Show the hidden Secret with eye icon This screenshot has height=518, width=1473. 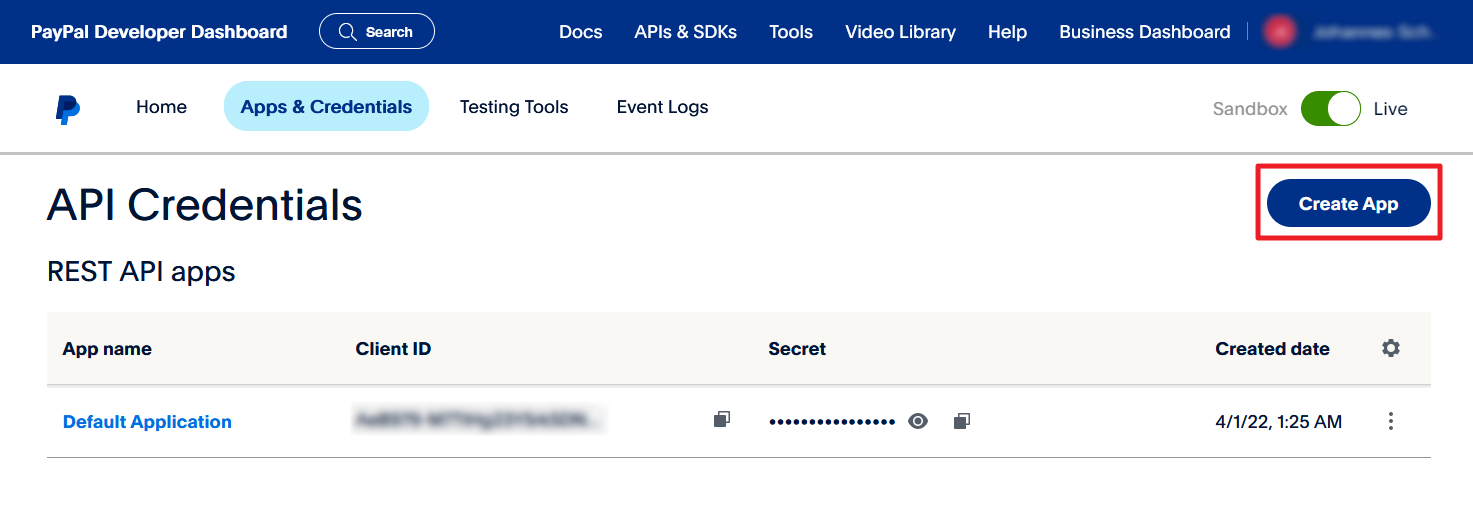(918, 421)
